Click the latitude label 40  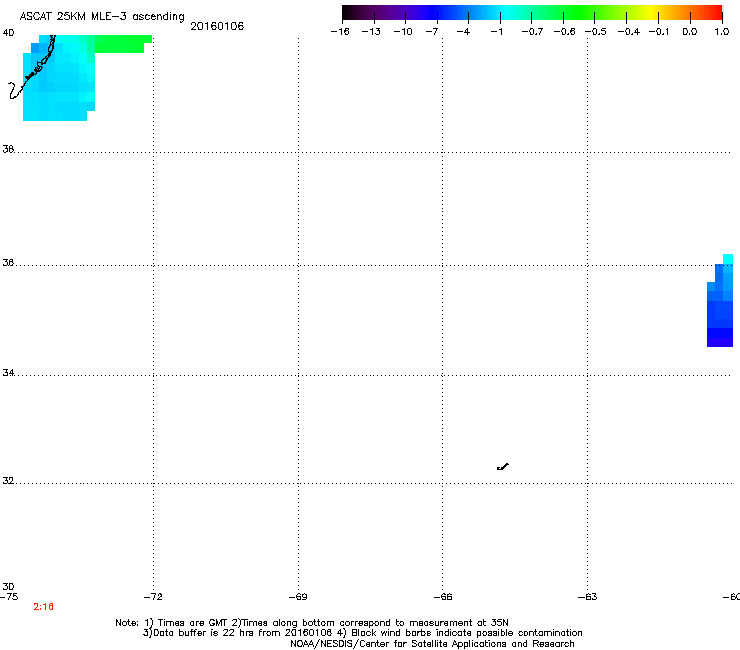click(8, 33)
